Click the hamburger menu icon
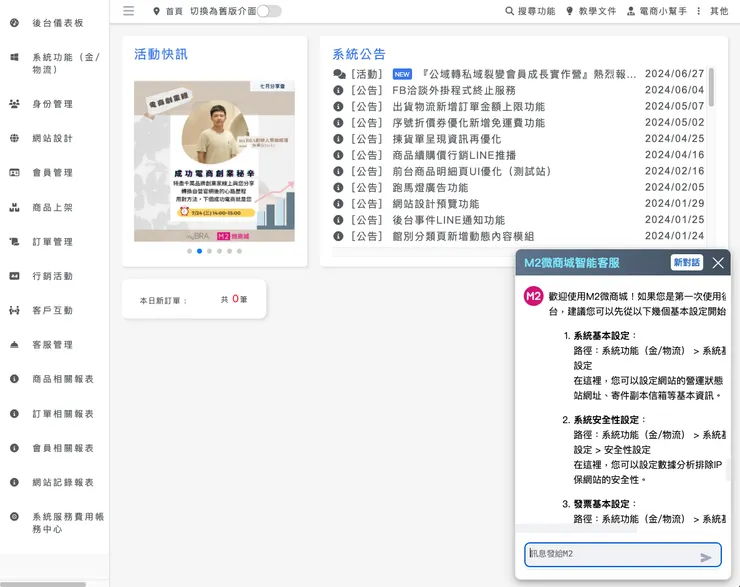Screen dimensions: 740x587 [x=128, y=11]
